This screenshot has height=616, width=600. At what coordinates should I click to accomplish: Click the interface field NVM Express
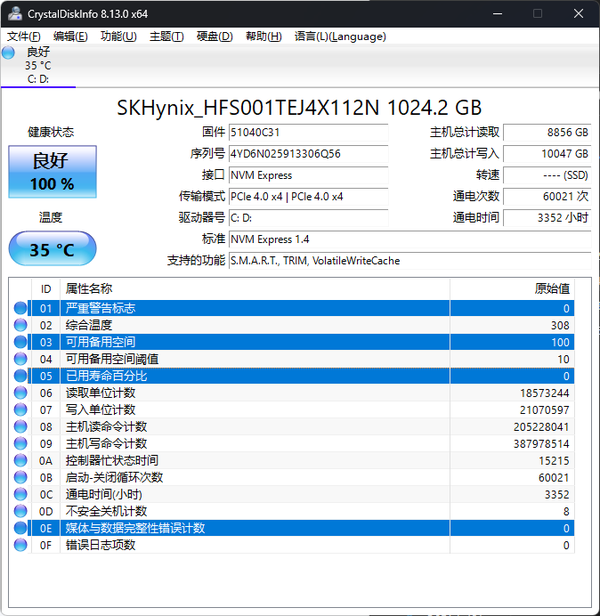[x=308, y=175]
